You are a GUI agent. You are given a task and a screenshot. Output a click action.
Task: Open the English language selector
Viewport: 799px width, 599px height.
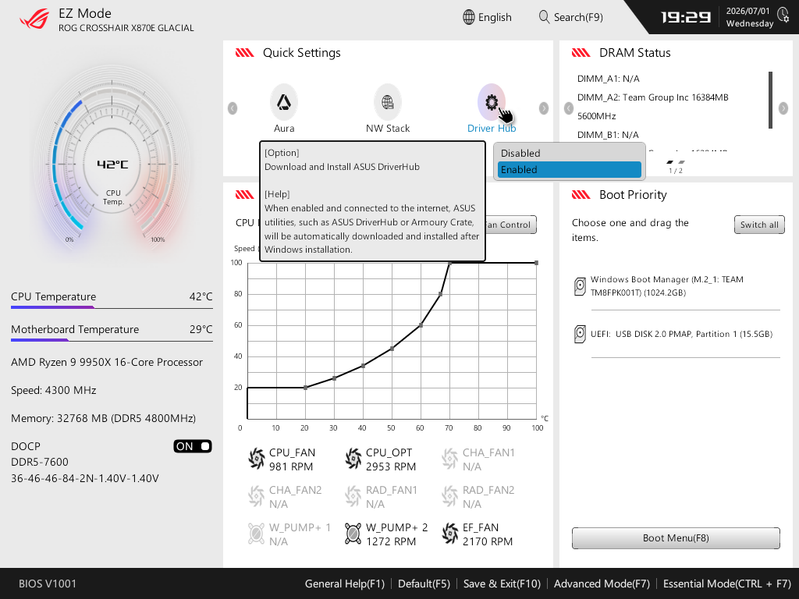click(487, 17)
